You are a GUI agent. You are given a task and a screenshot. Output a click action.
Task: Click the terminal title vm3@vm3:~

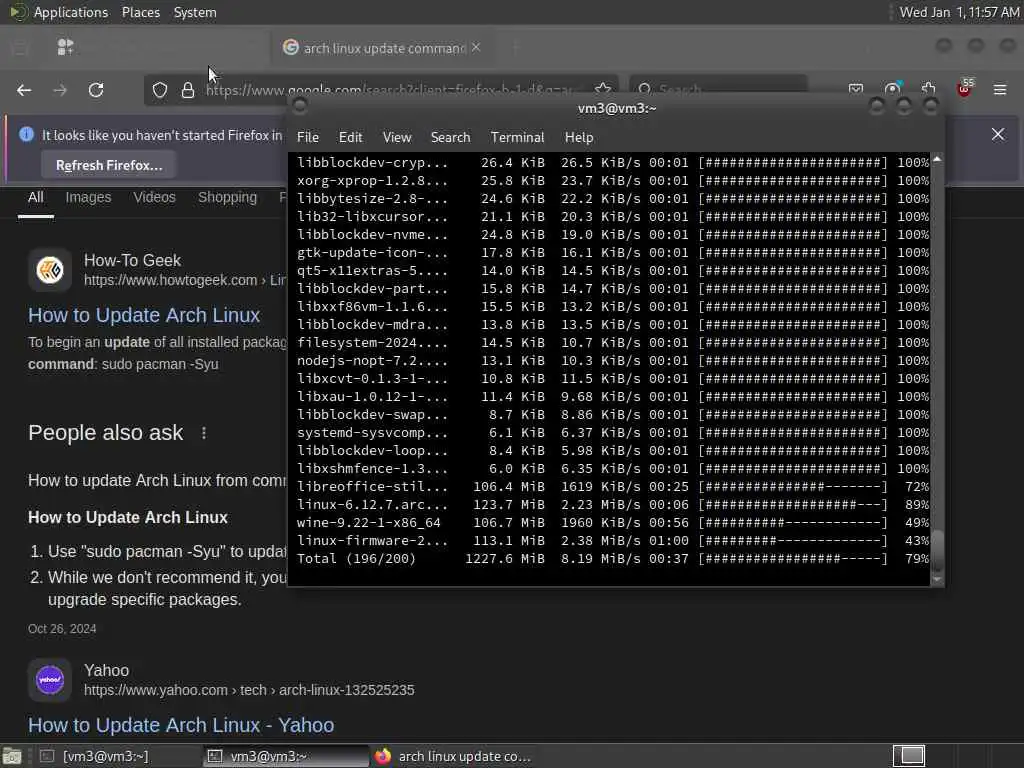point(616,108)
